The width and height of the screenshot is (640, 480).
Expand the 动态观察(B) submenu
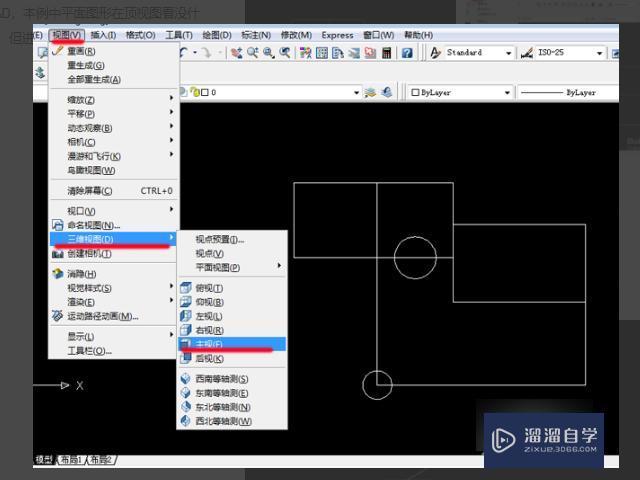[x=113, y=128]
